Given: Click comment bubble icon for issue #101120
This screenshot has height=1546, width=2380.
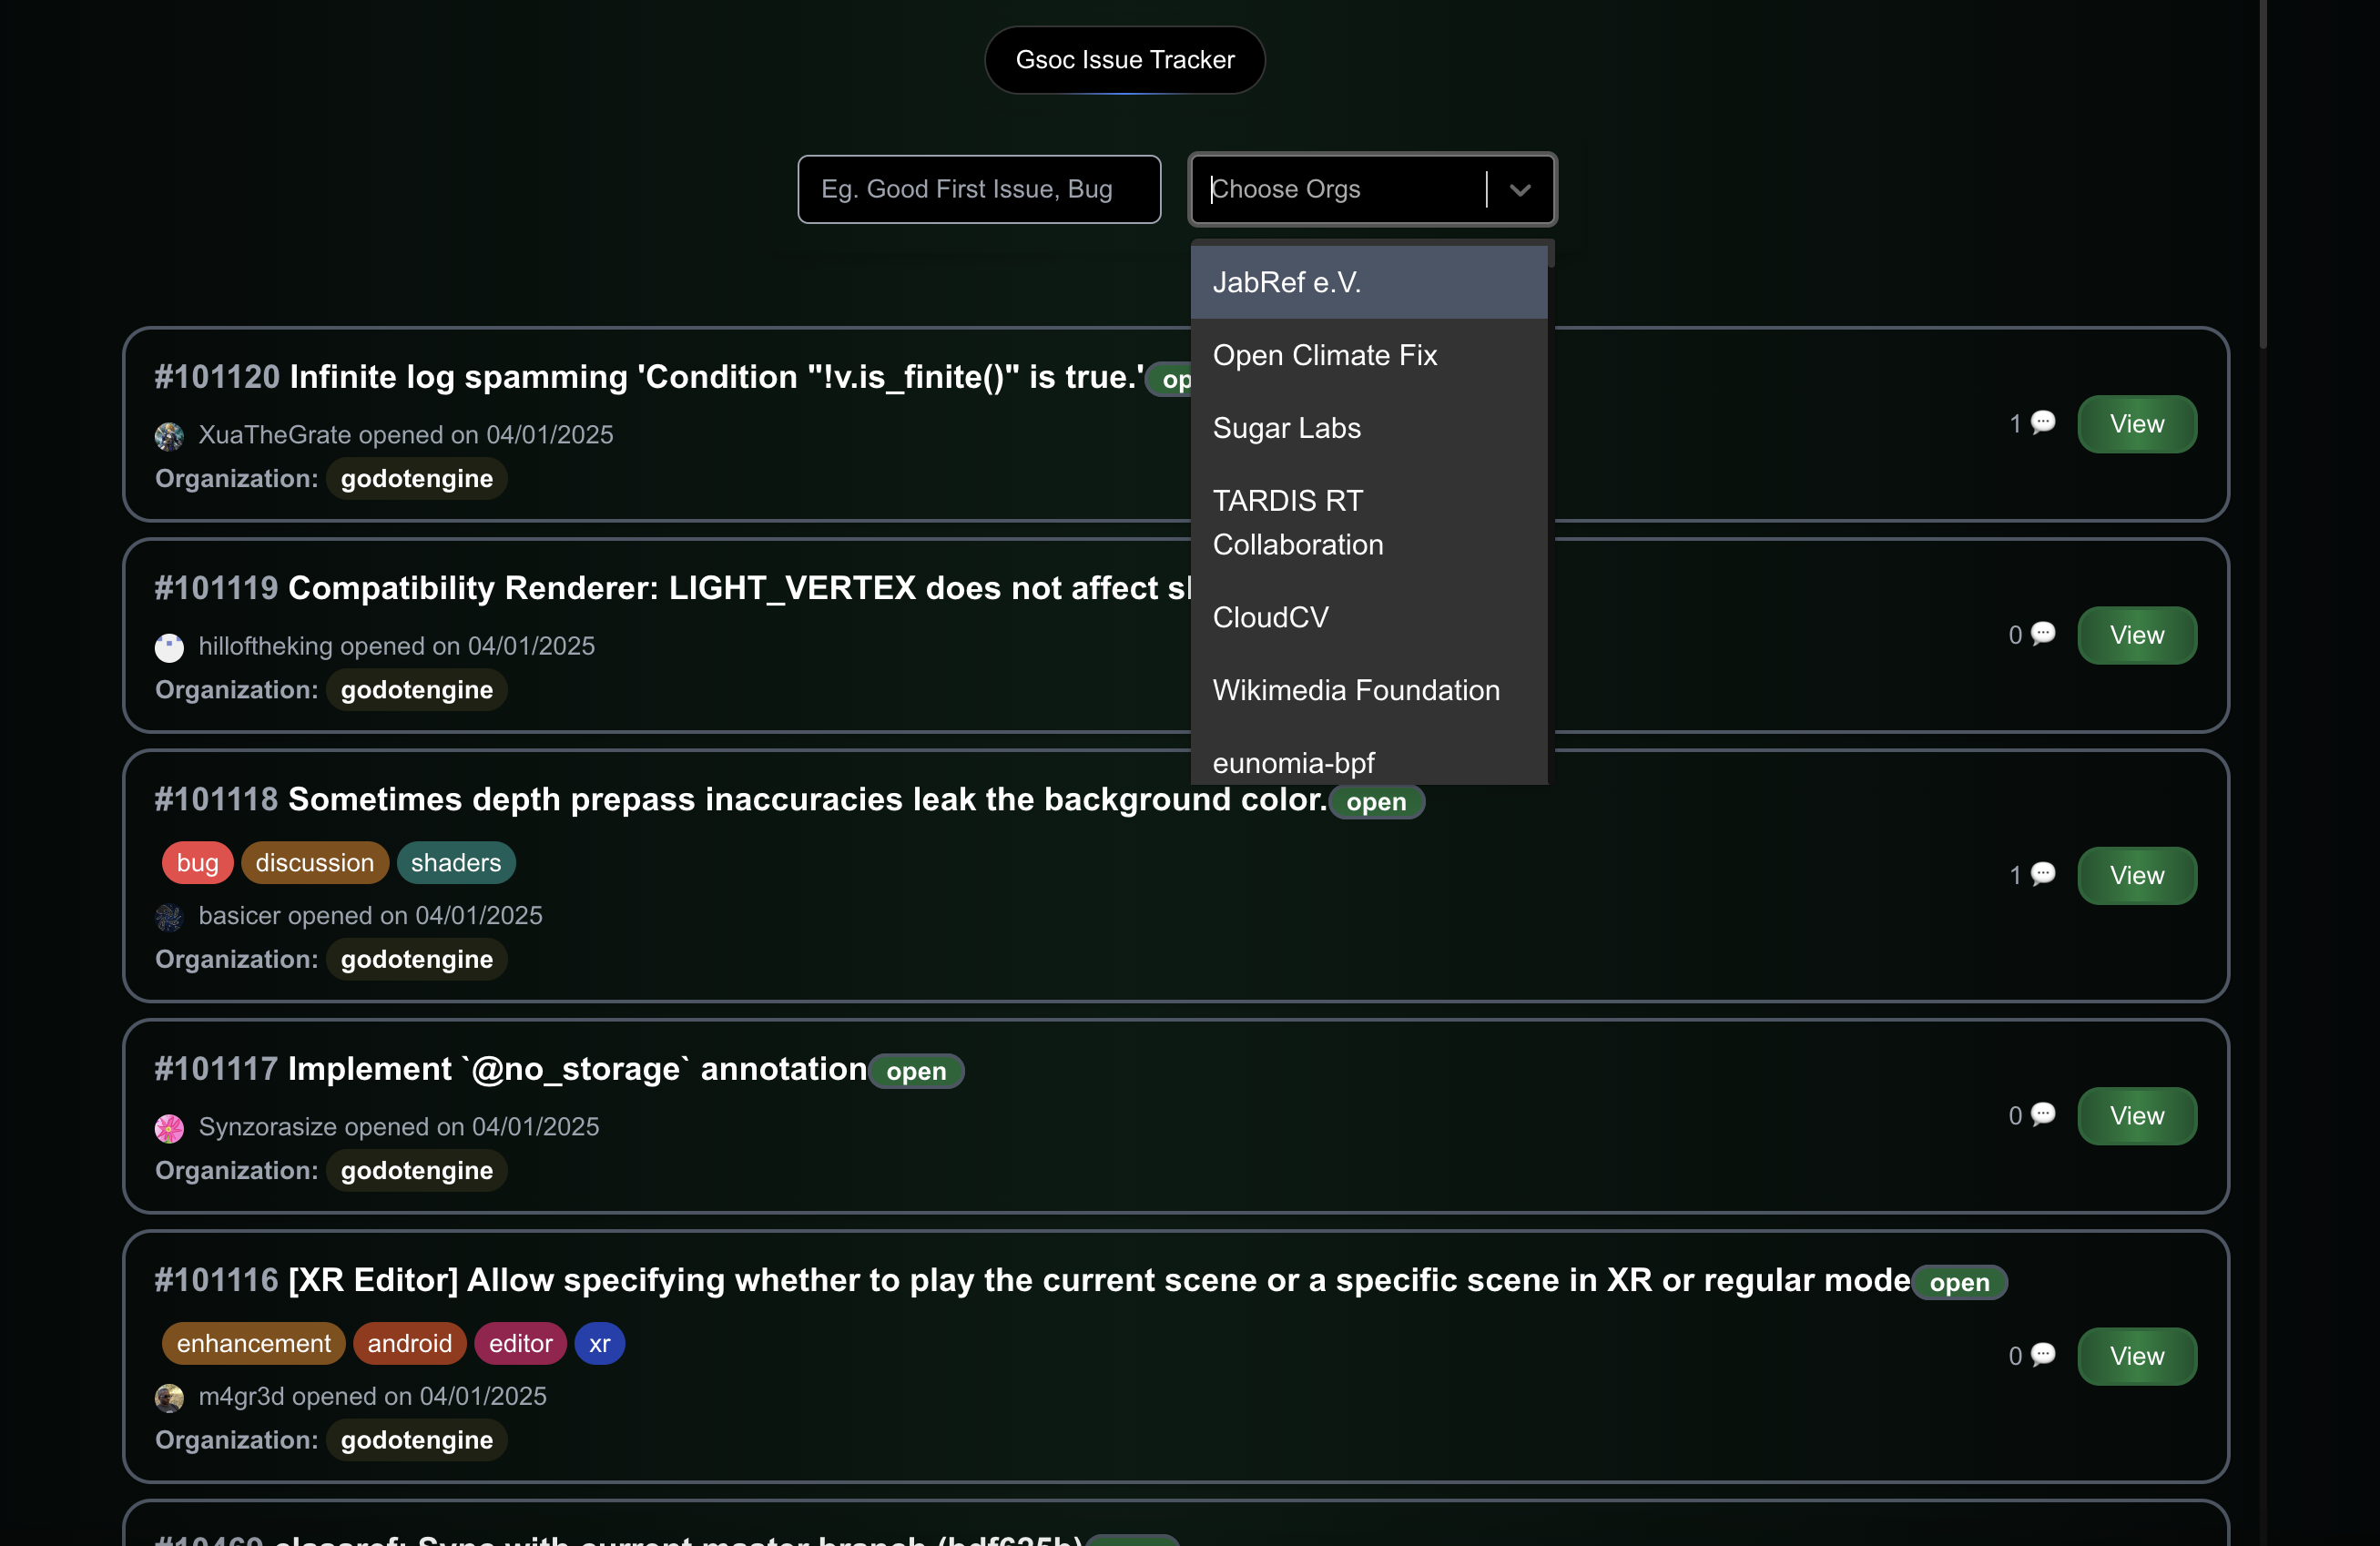Looking at the screenshot, I should 2042,423.
